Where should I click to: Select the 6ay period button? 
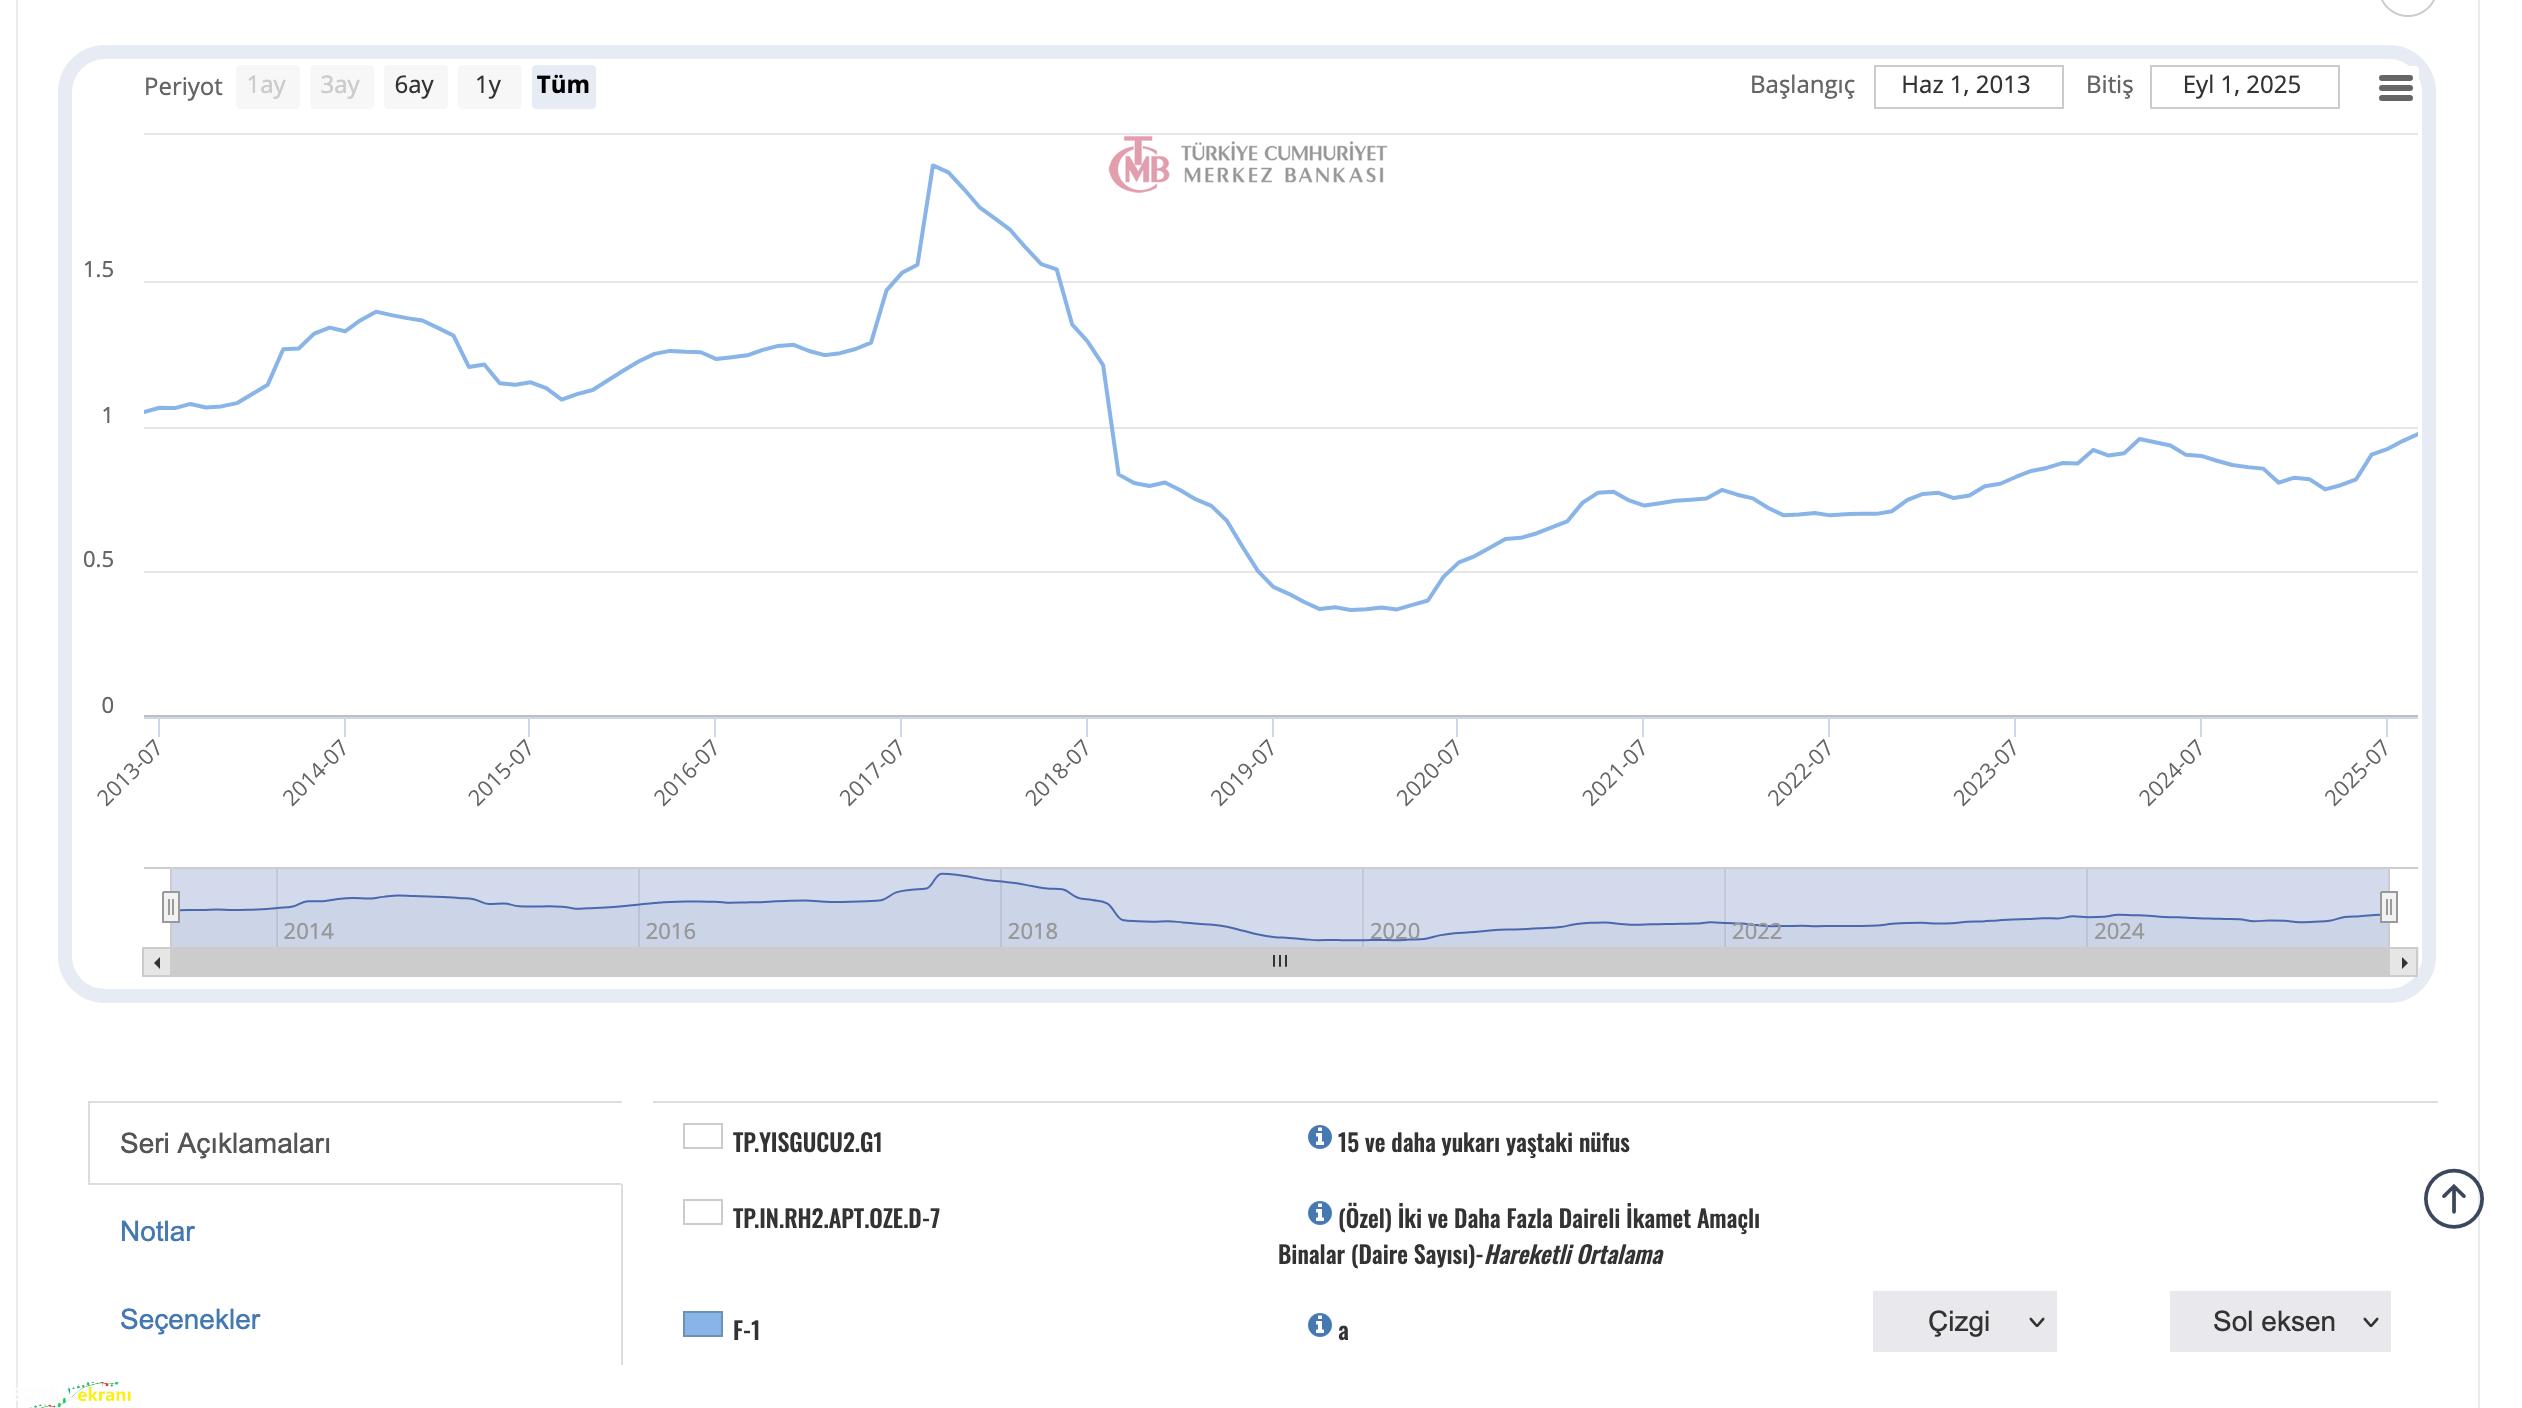(414, 86)
